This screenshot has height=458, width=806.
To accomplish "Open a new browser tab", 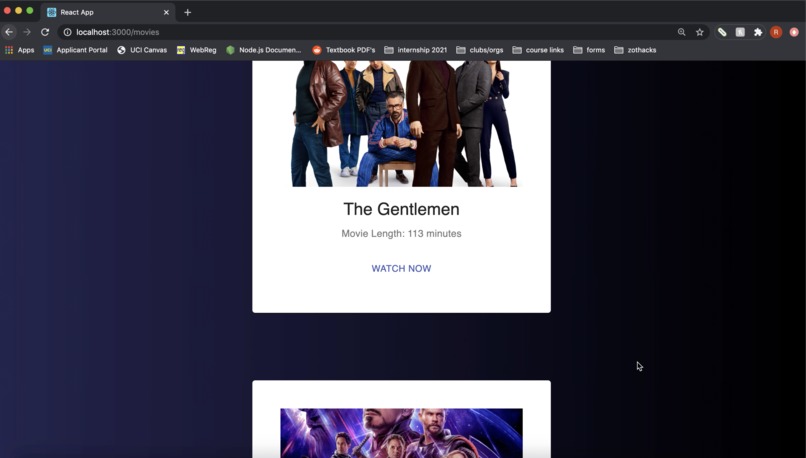I will tap(188, 12).
